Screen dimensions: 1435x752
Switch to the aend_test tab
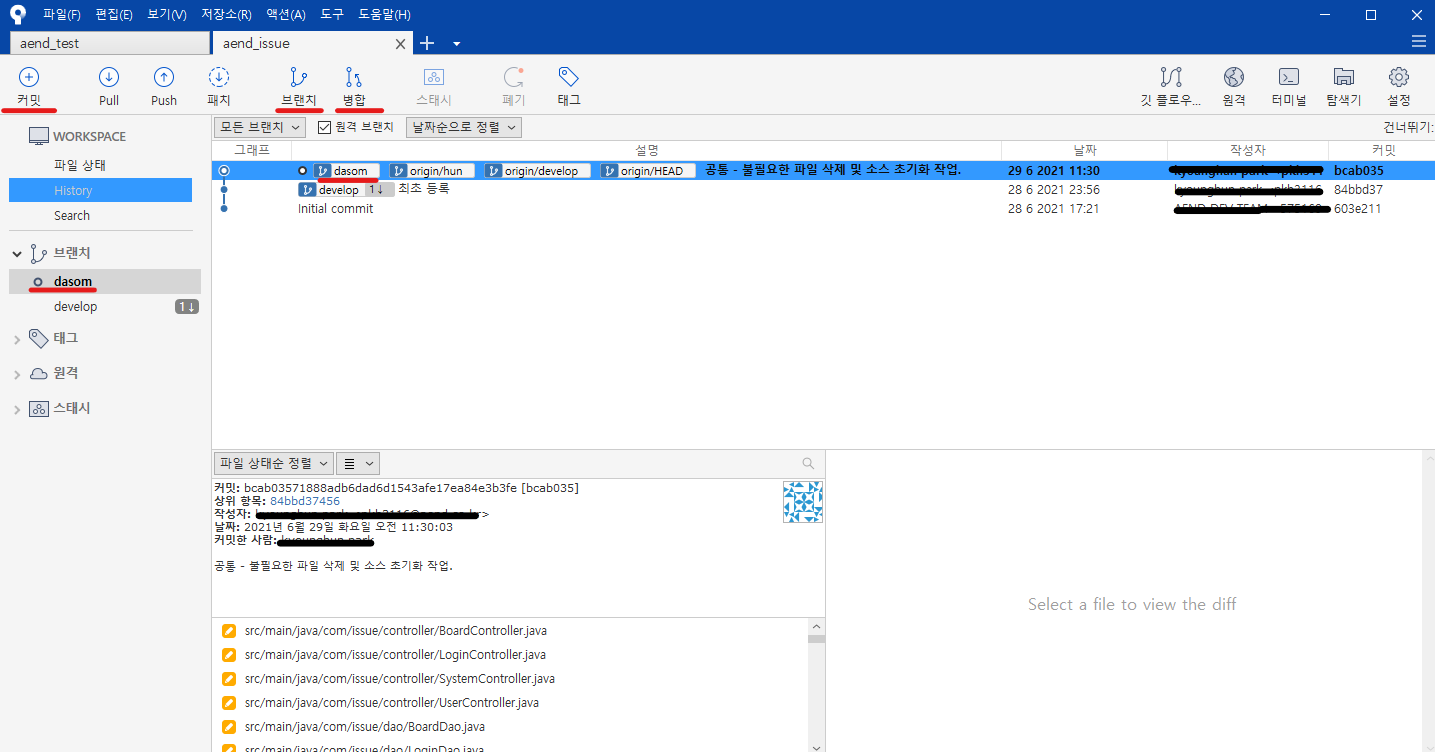click(108, 43)
